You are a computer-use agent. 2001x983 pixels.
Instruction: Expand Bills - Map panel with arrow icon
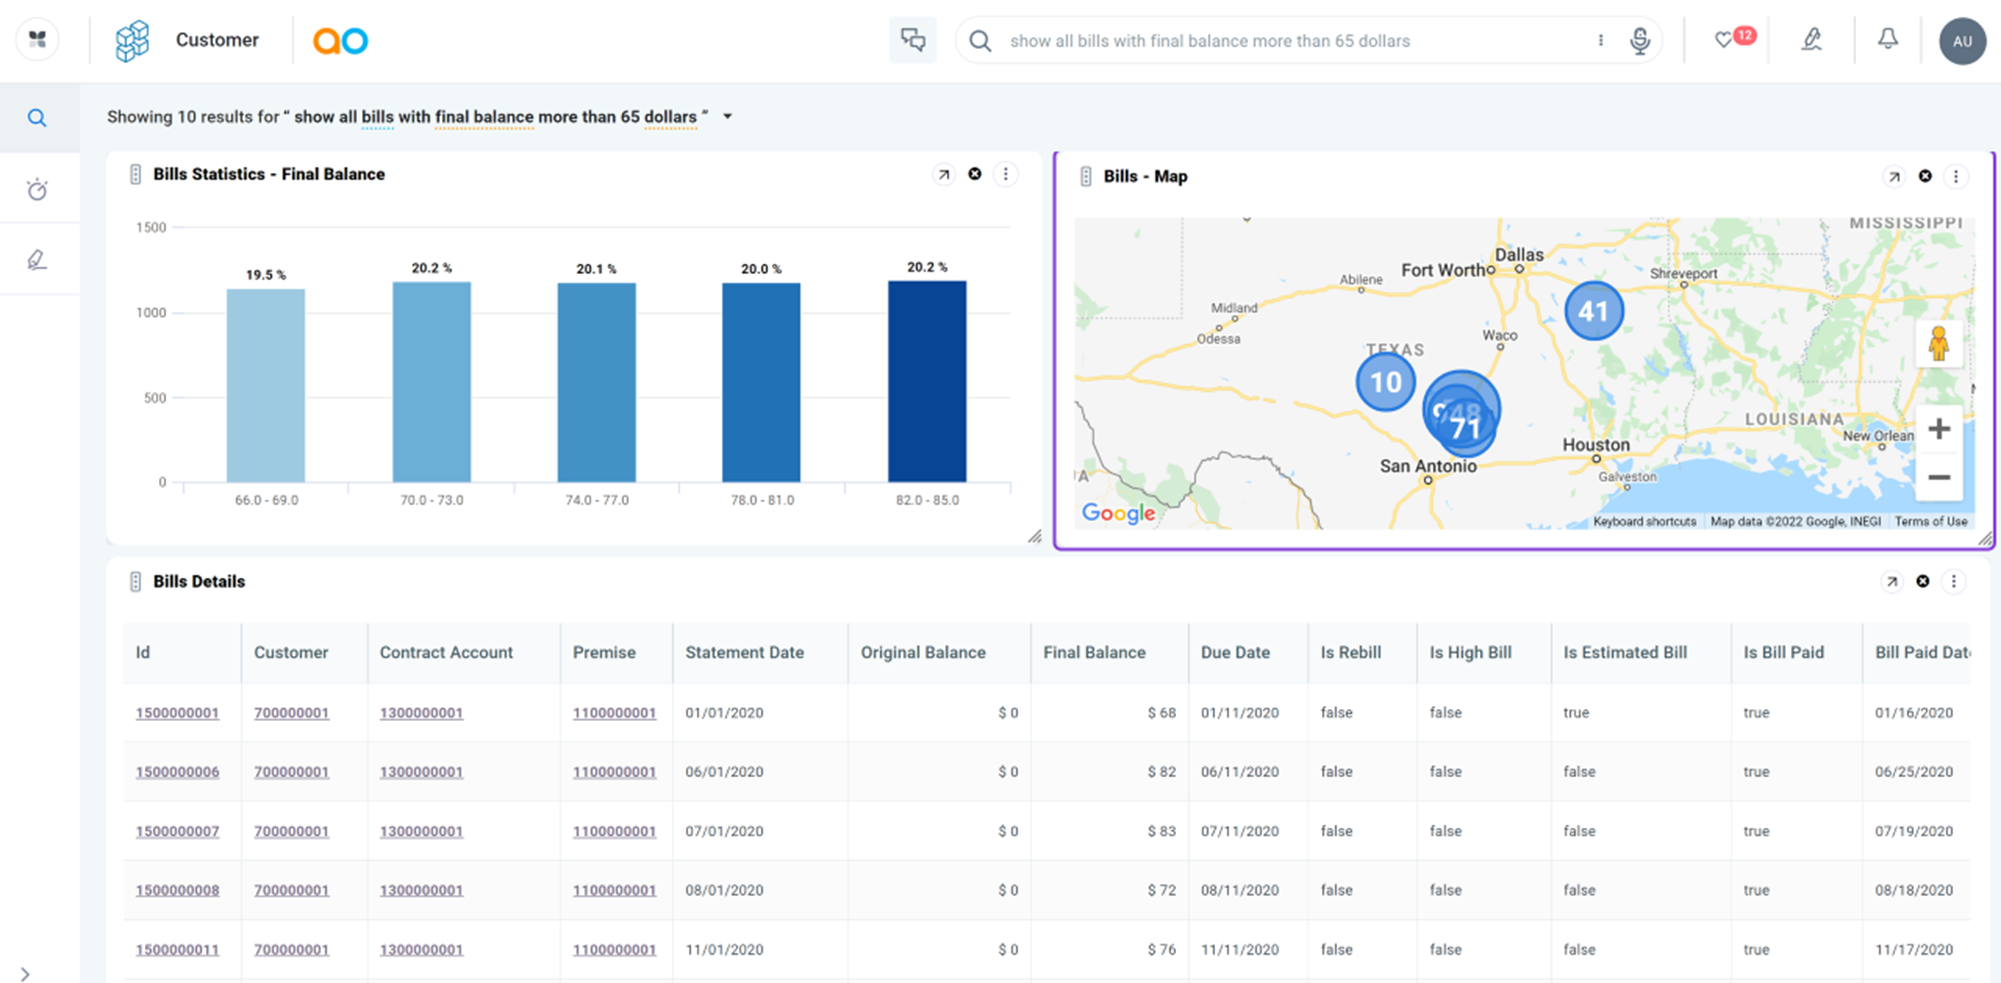pos(1893,177)
